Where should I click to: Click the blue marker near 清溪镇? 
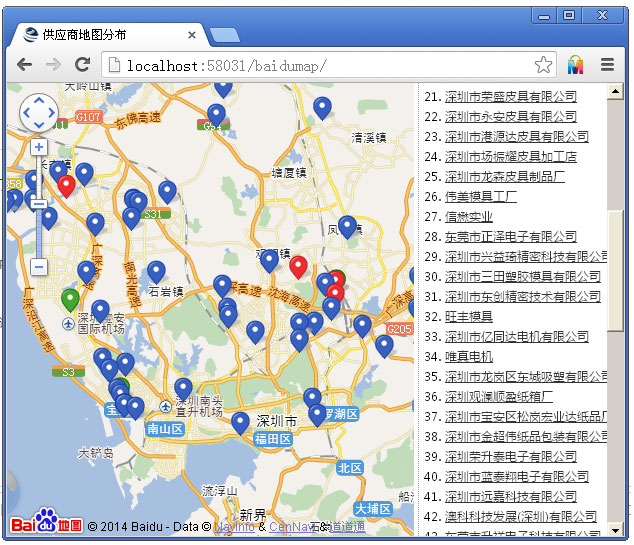[322, 108]
